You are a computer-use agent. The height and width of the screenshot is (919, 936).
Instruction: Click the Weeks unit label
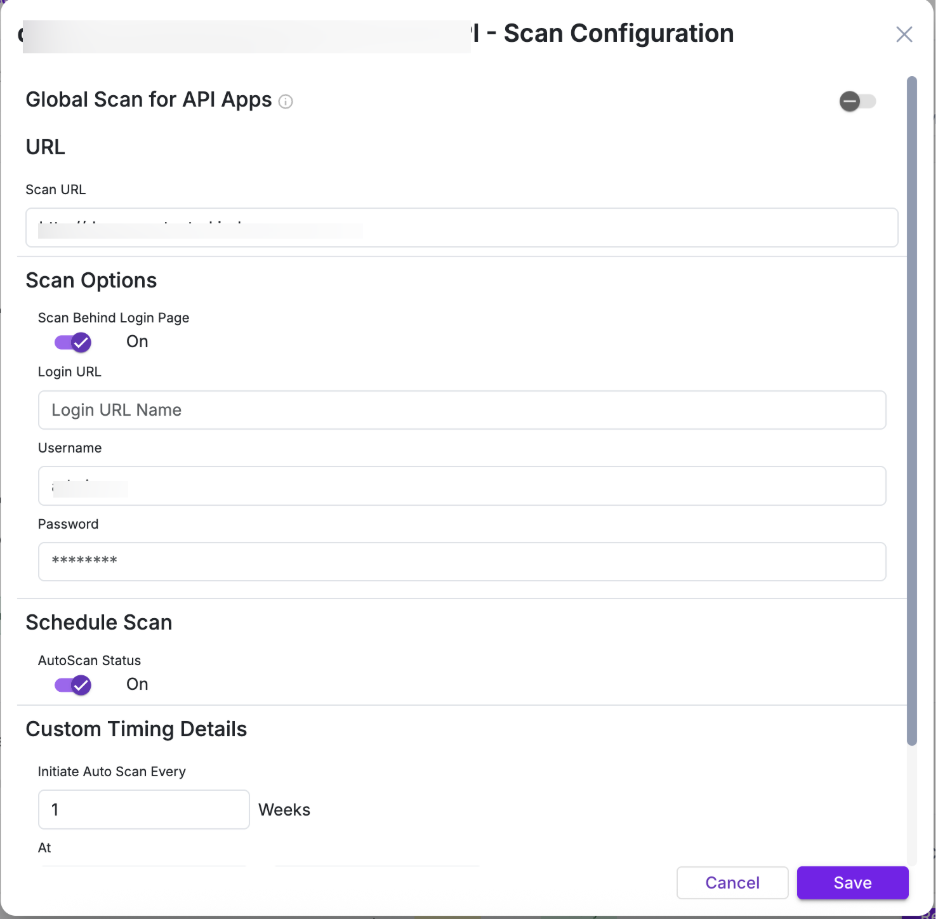pos(284,810)
